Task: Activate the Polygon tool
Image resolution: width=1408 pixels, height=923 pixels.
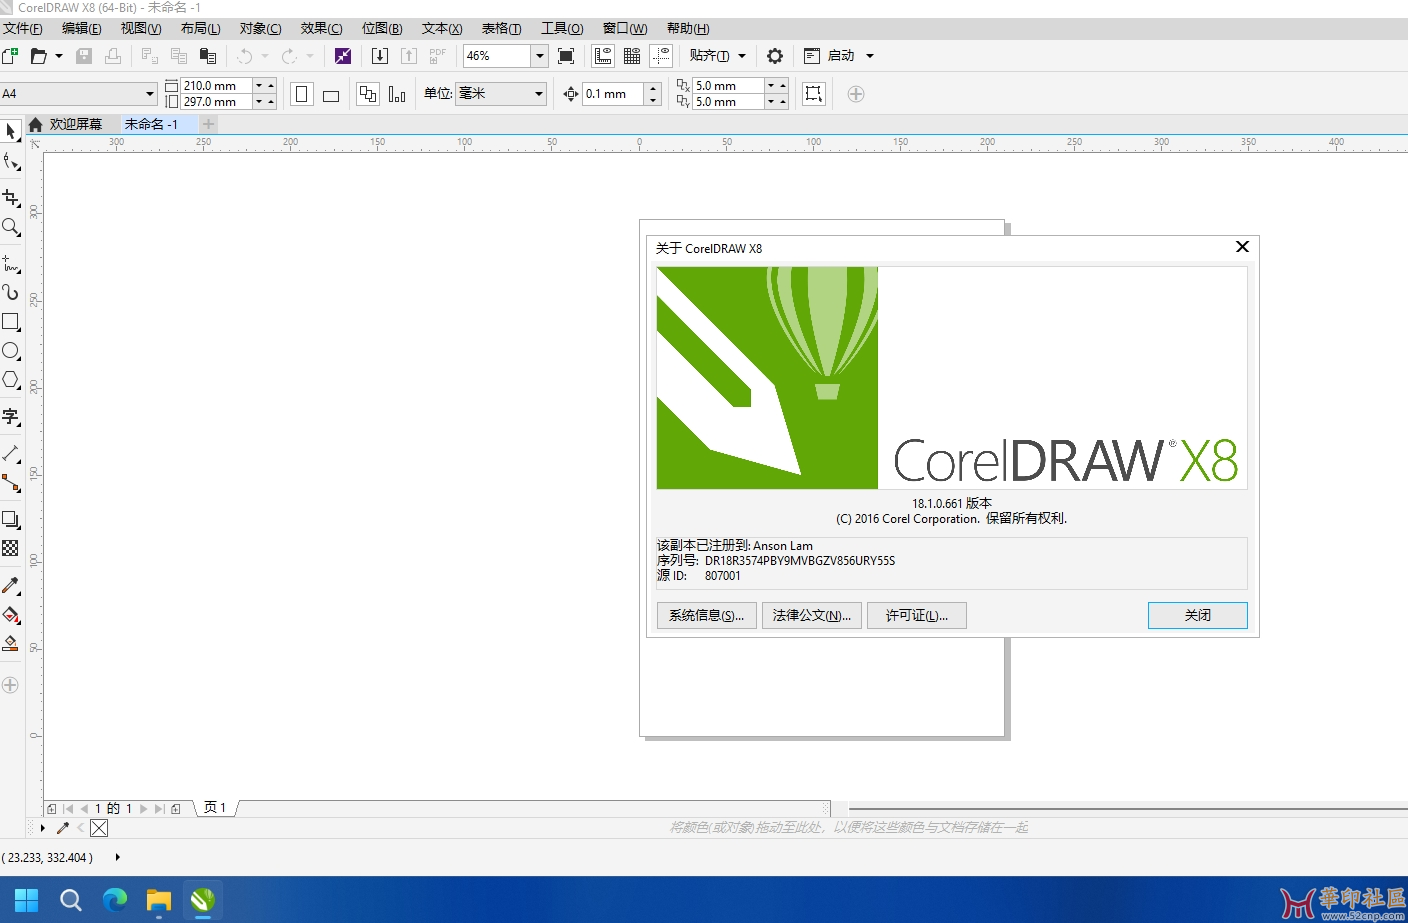Action: tap(11, 380)
